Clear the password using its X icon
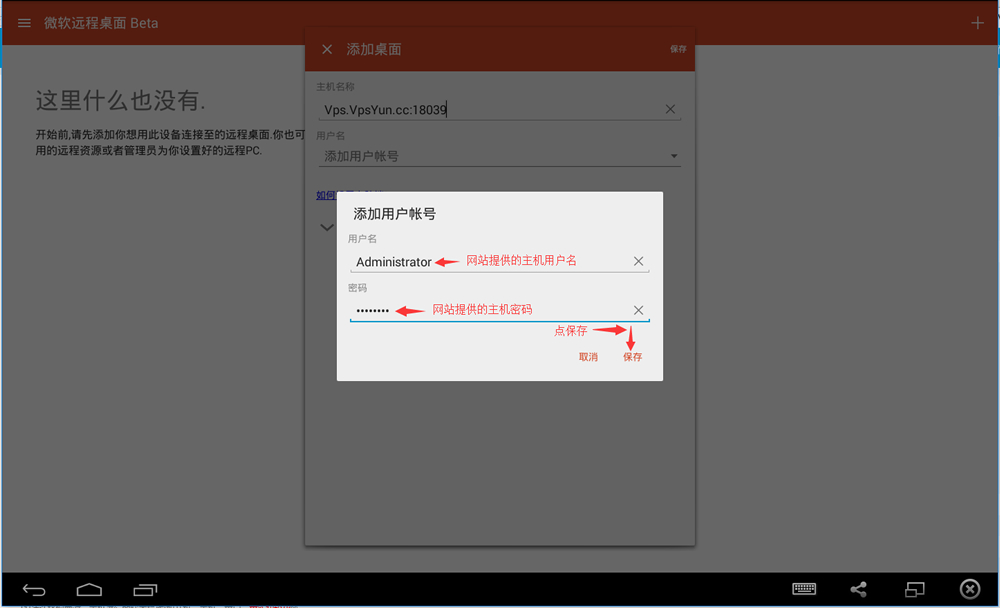Screen dimensions: 1000x608 click(639, 310)
